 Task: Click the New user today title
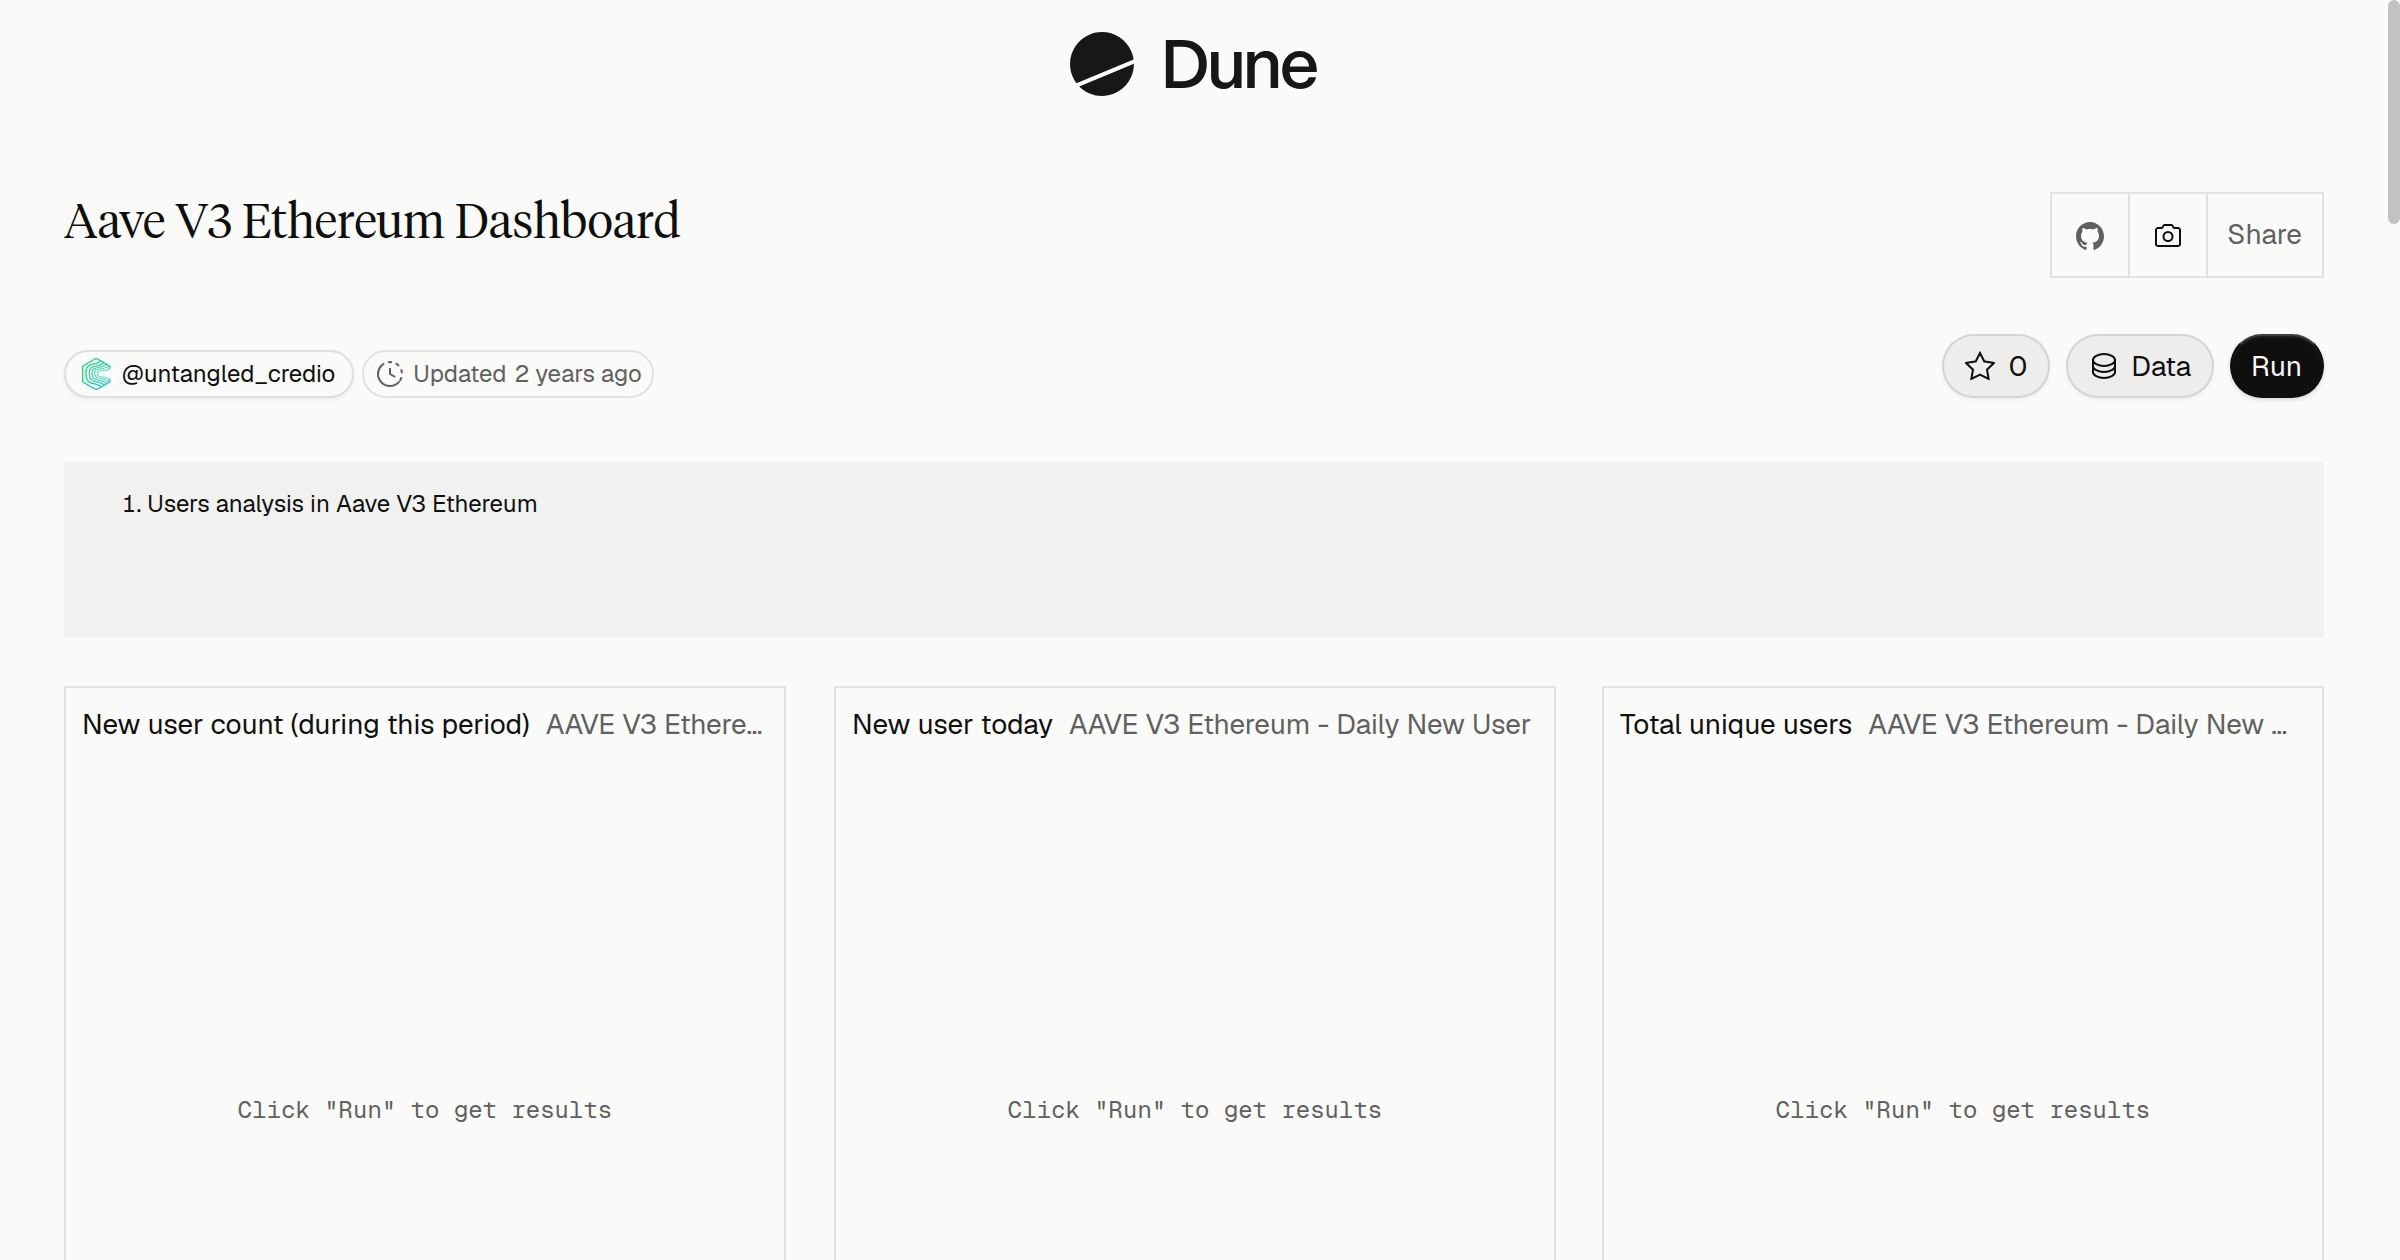[x=952, y=724]
